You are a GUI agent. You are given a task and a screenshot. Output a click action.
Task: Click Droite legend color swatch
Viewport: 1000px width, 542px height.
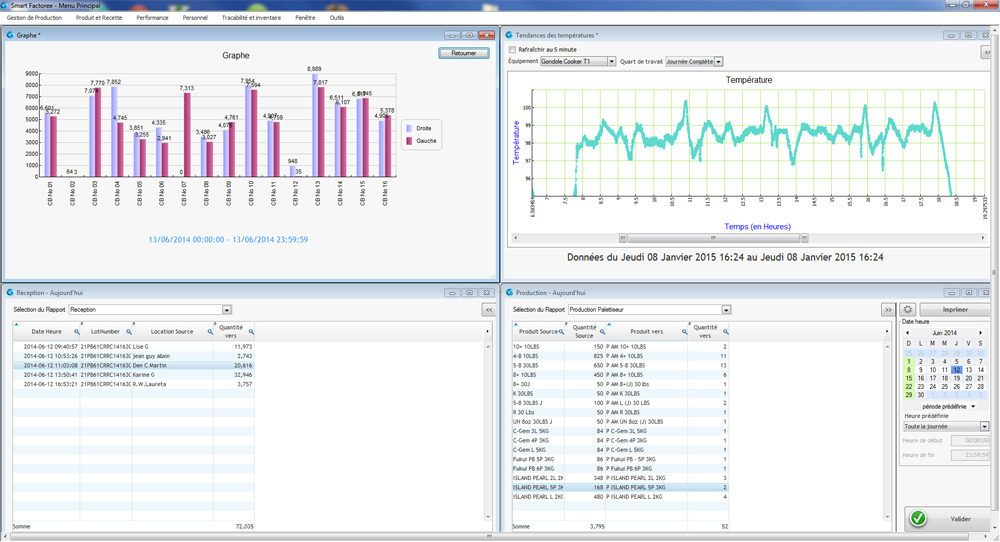(409, 128)
